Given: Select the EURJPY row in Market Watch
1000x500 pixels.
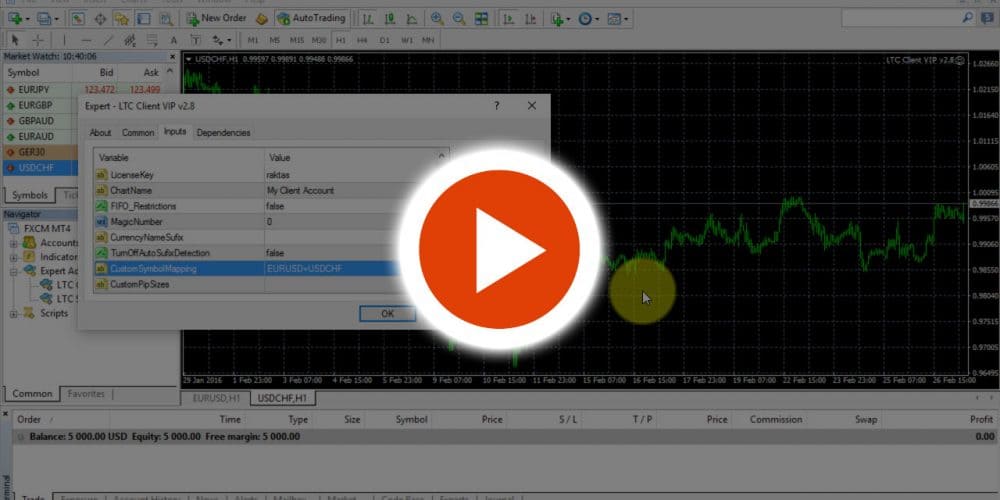Looking at the screenshot, I should point(89,89).
